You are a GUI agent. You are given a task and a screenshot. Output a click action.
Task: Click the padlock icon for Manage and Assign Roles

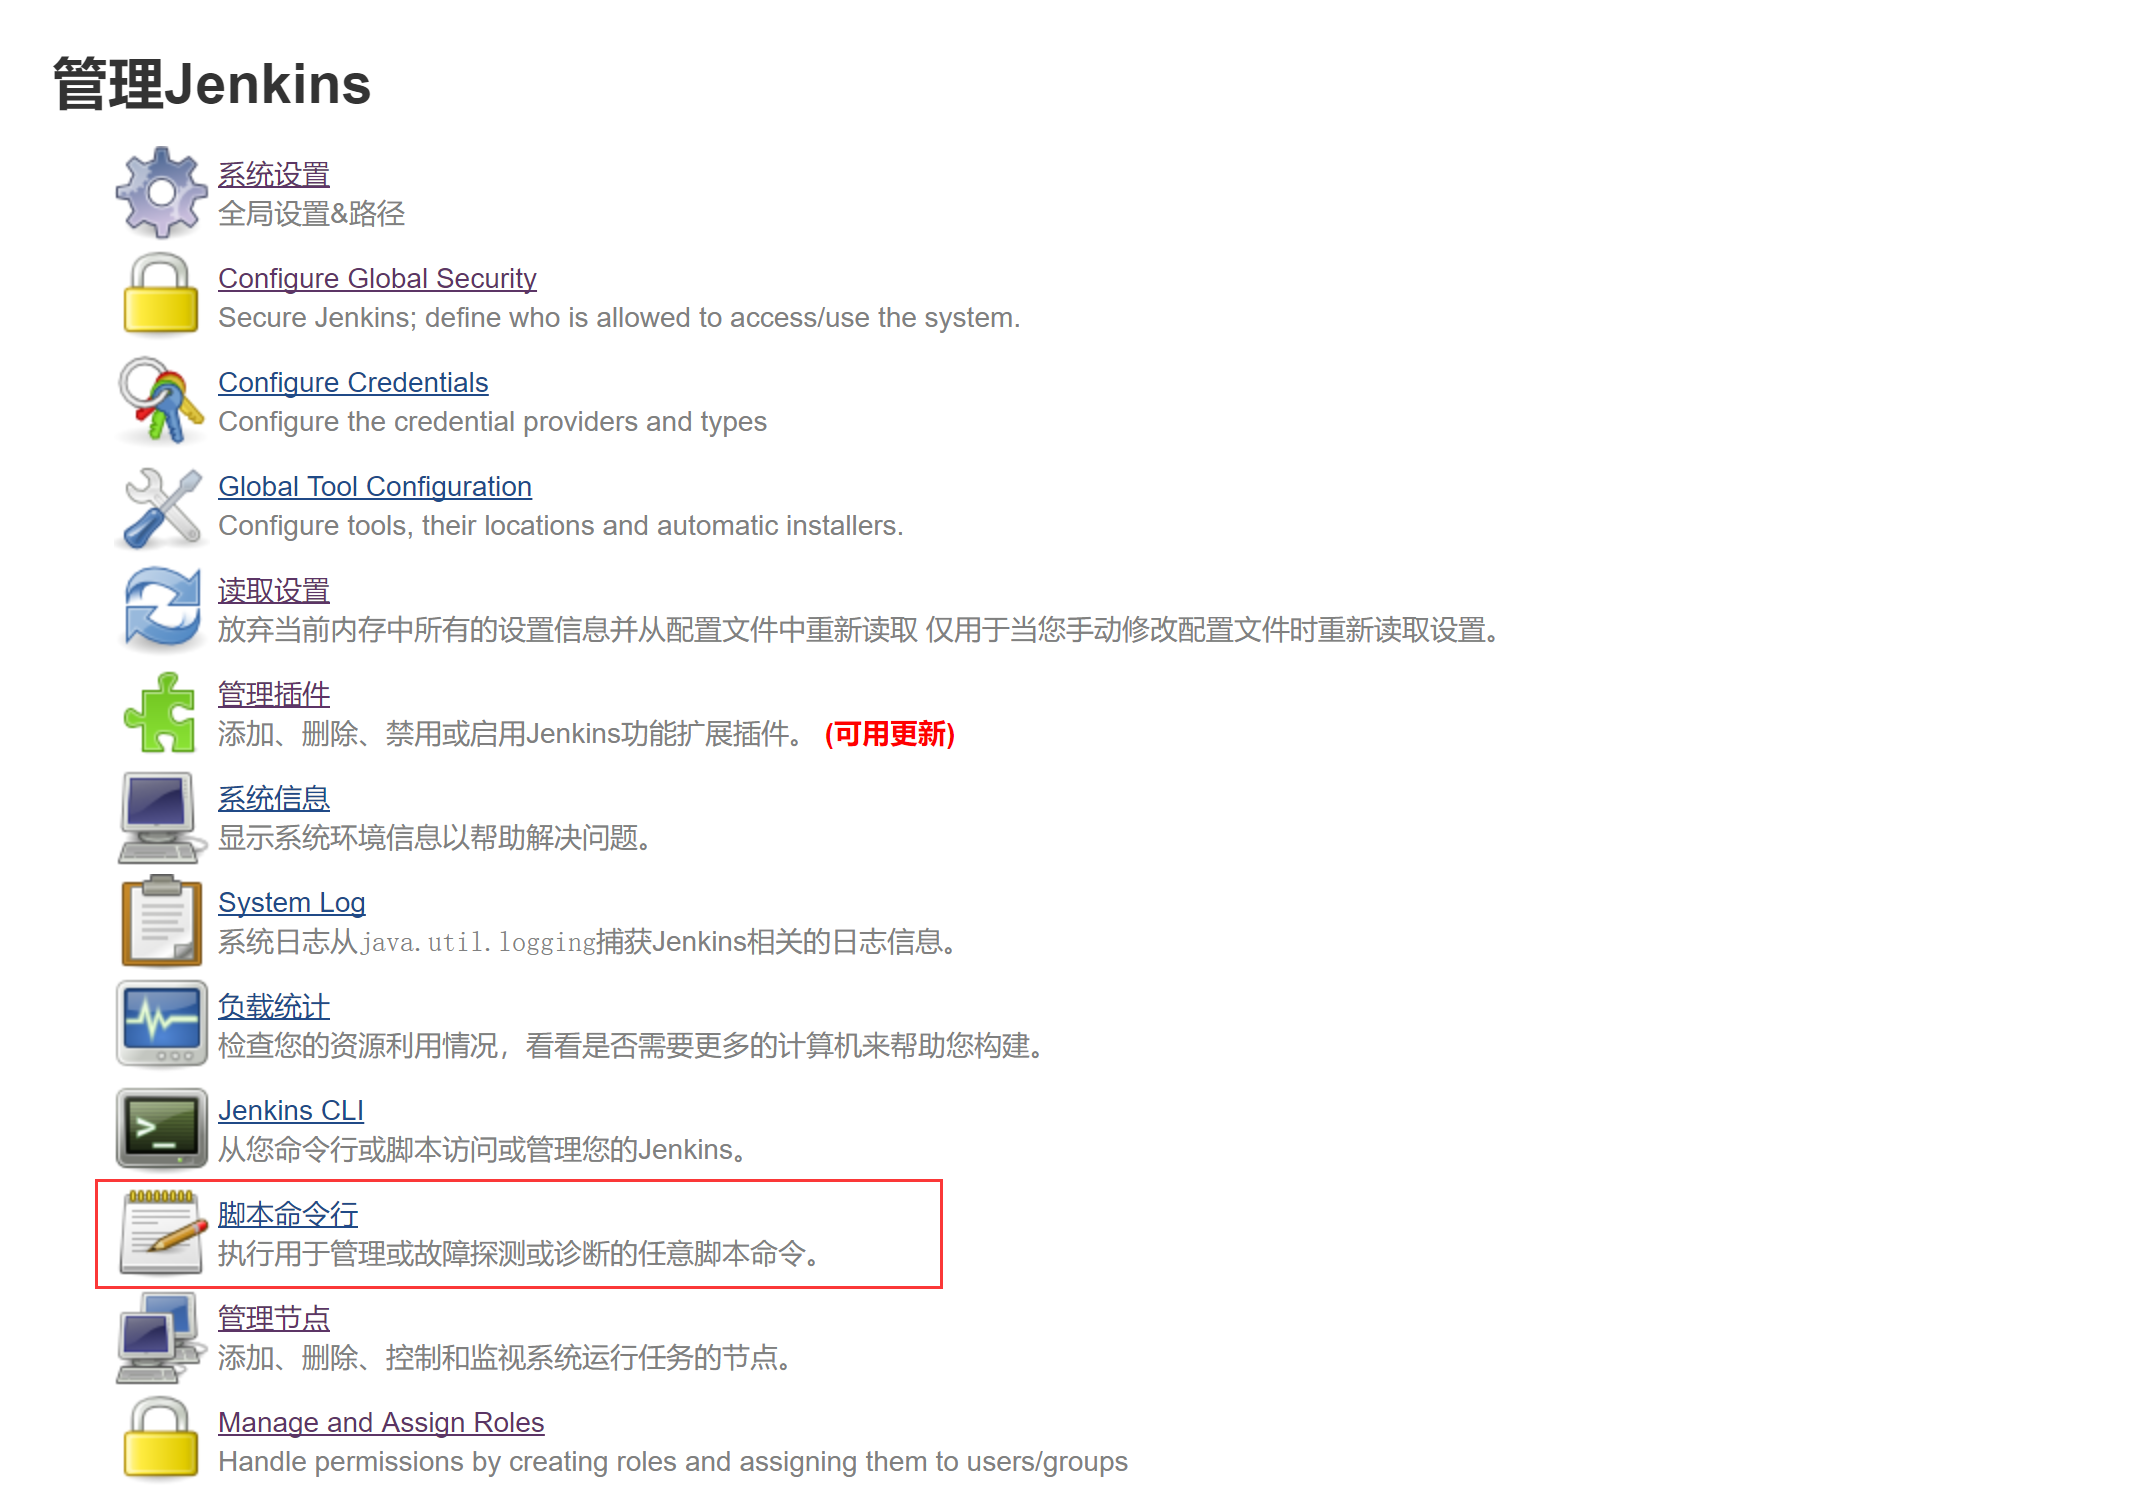pyautogui.click(x=161, y=1440)
